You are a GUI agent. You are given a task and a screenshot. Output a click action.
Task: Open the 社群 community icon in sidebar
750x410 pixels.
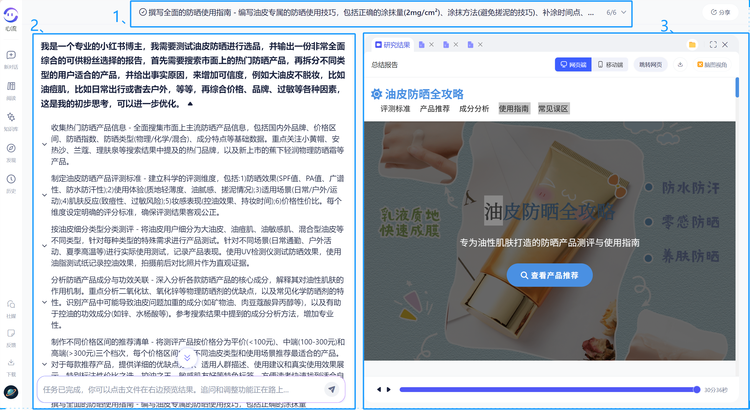point(11,304)
